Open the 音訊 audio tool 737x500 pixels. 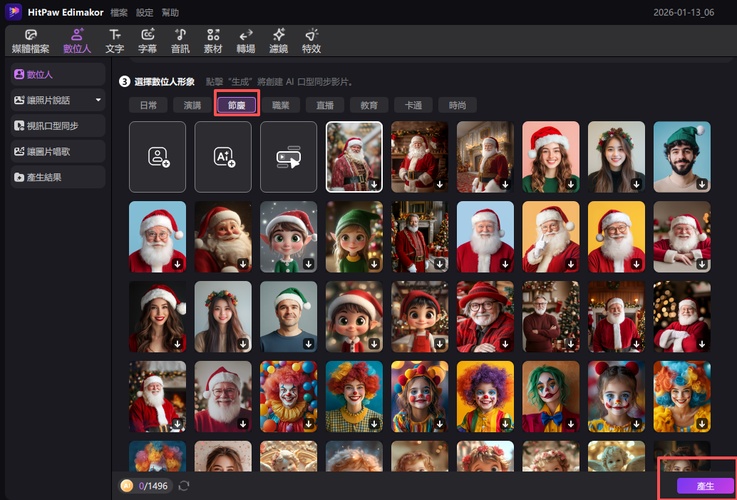tap(180, 41)
